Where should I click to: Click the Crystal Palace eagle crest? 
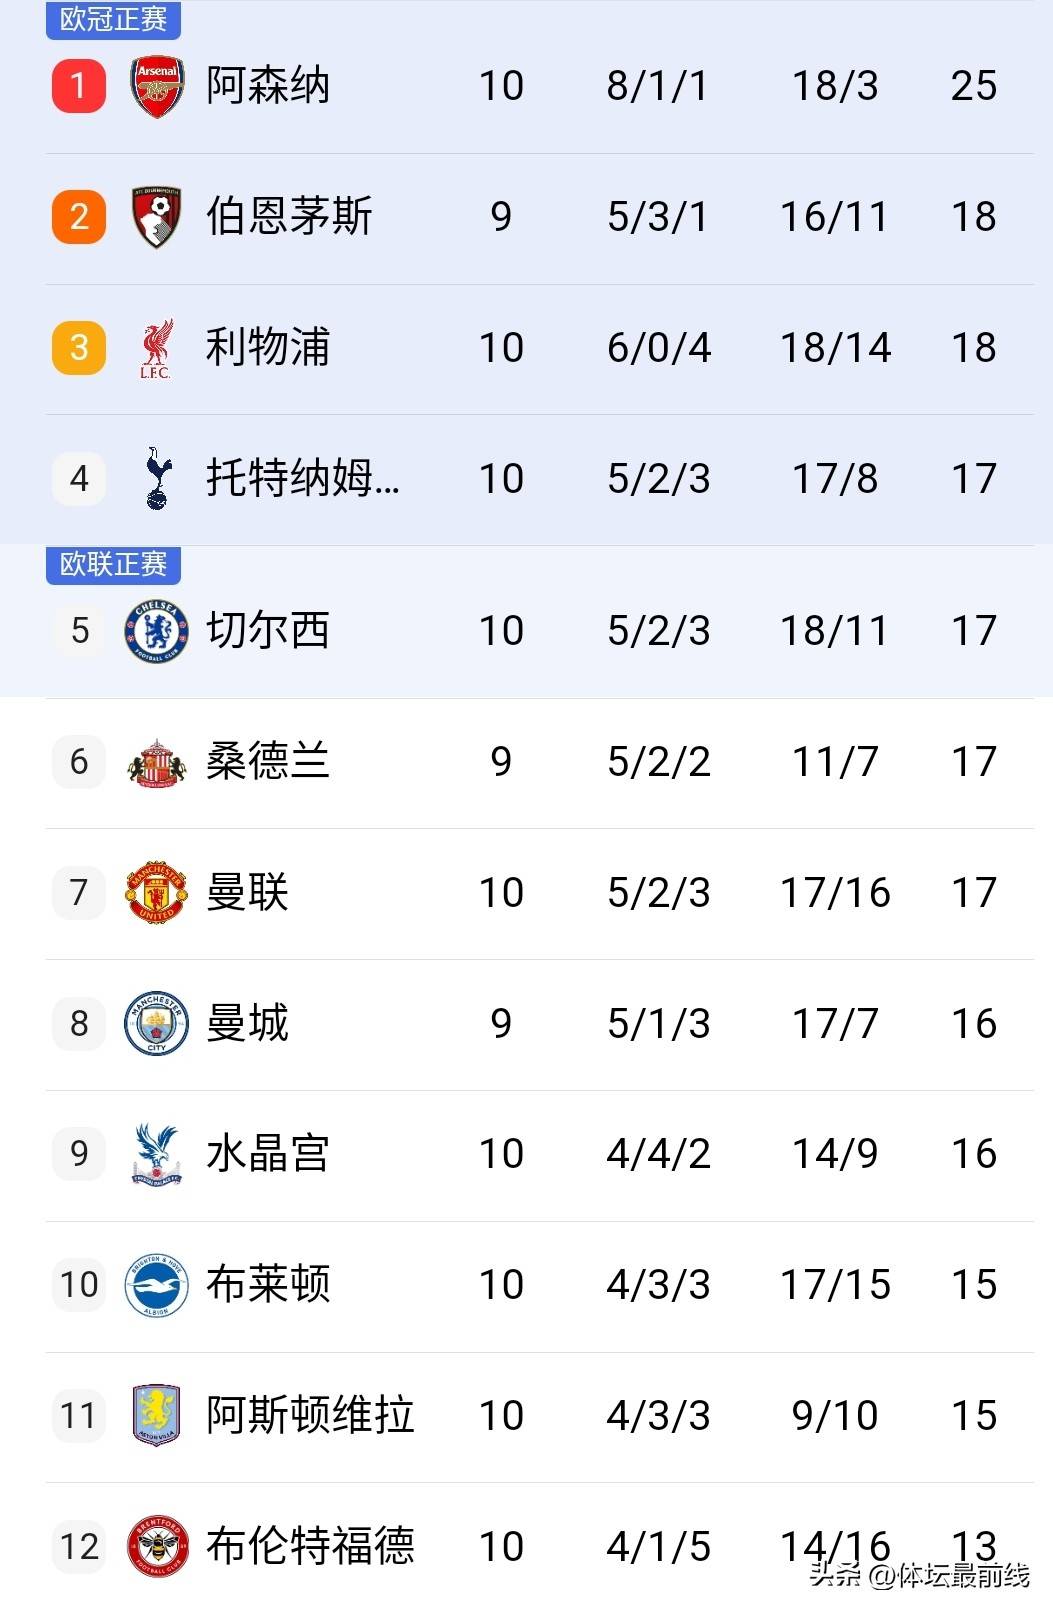[157, 1154]
